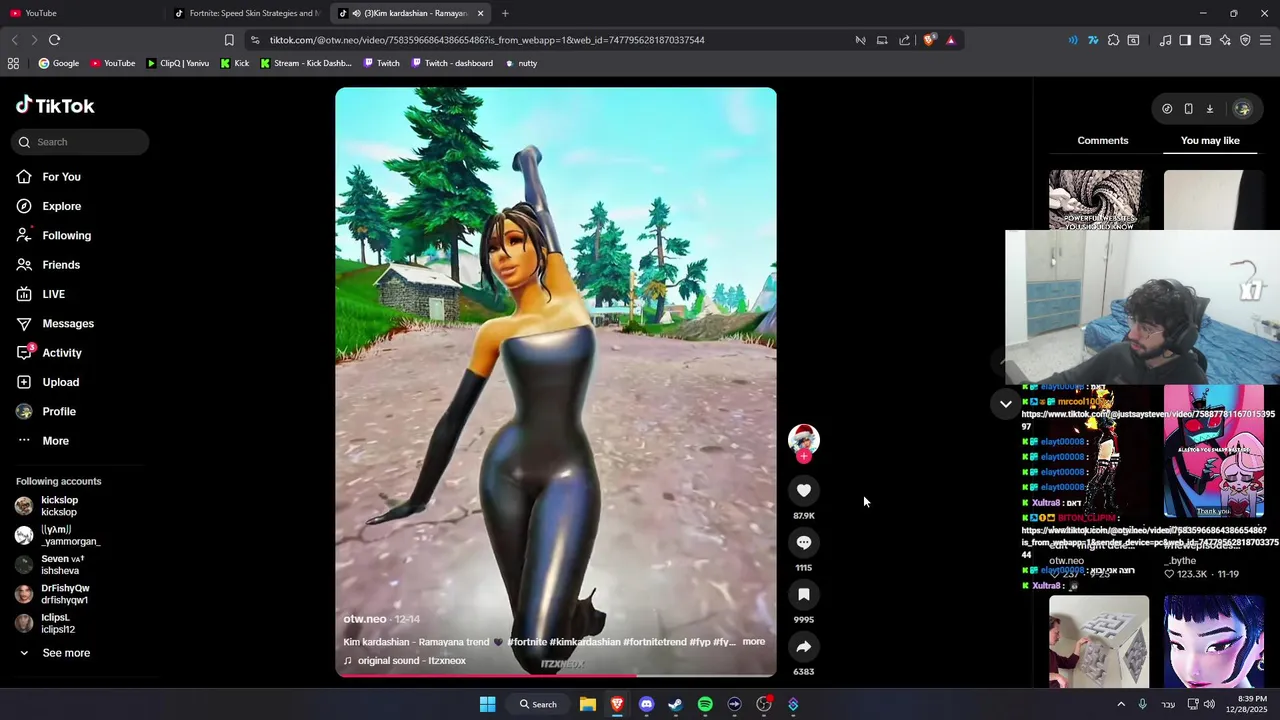
Task: Click the coin icon in top pill
Action: [x=1167, y=109]
